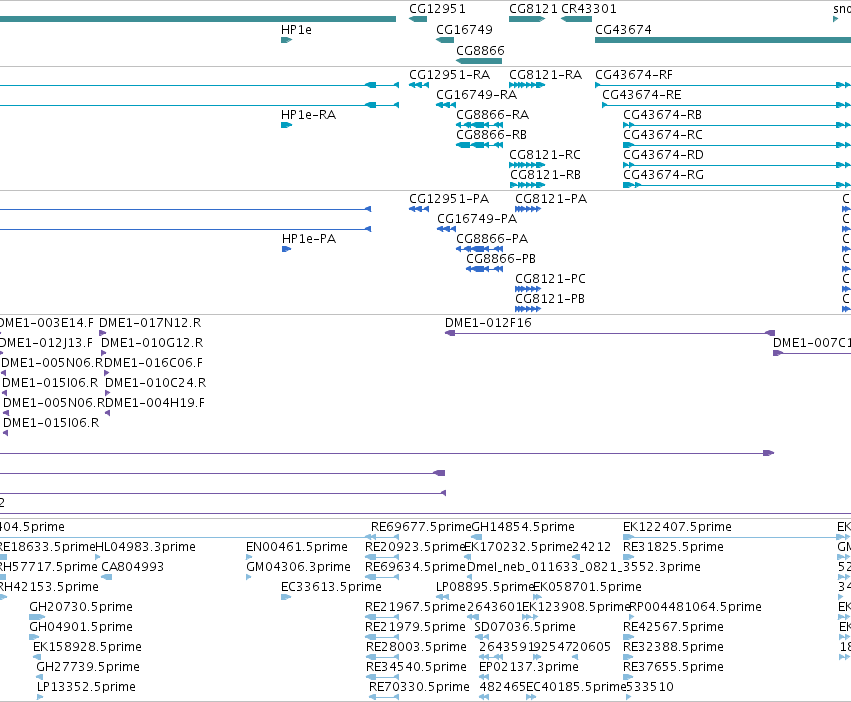The height and width of the screenshot is (702, 851).
Task: Click the RE34540.5prime EST
Action: coord(383,677)
